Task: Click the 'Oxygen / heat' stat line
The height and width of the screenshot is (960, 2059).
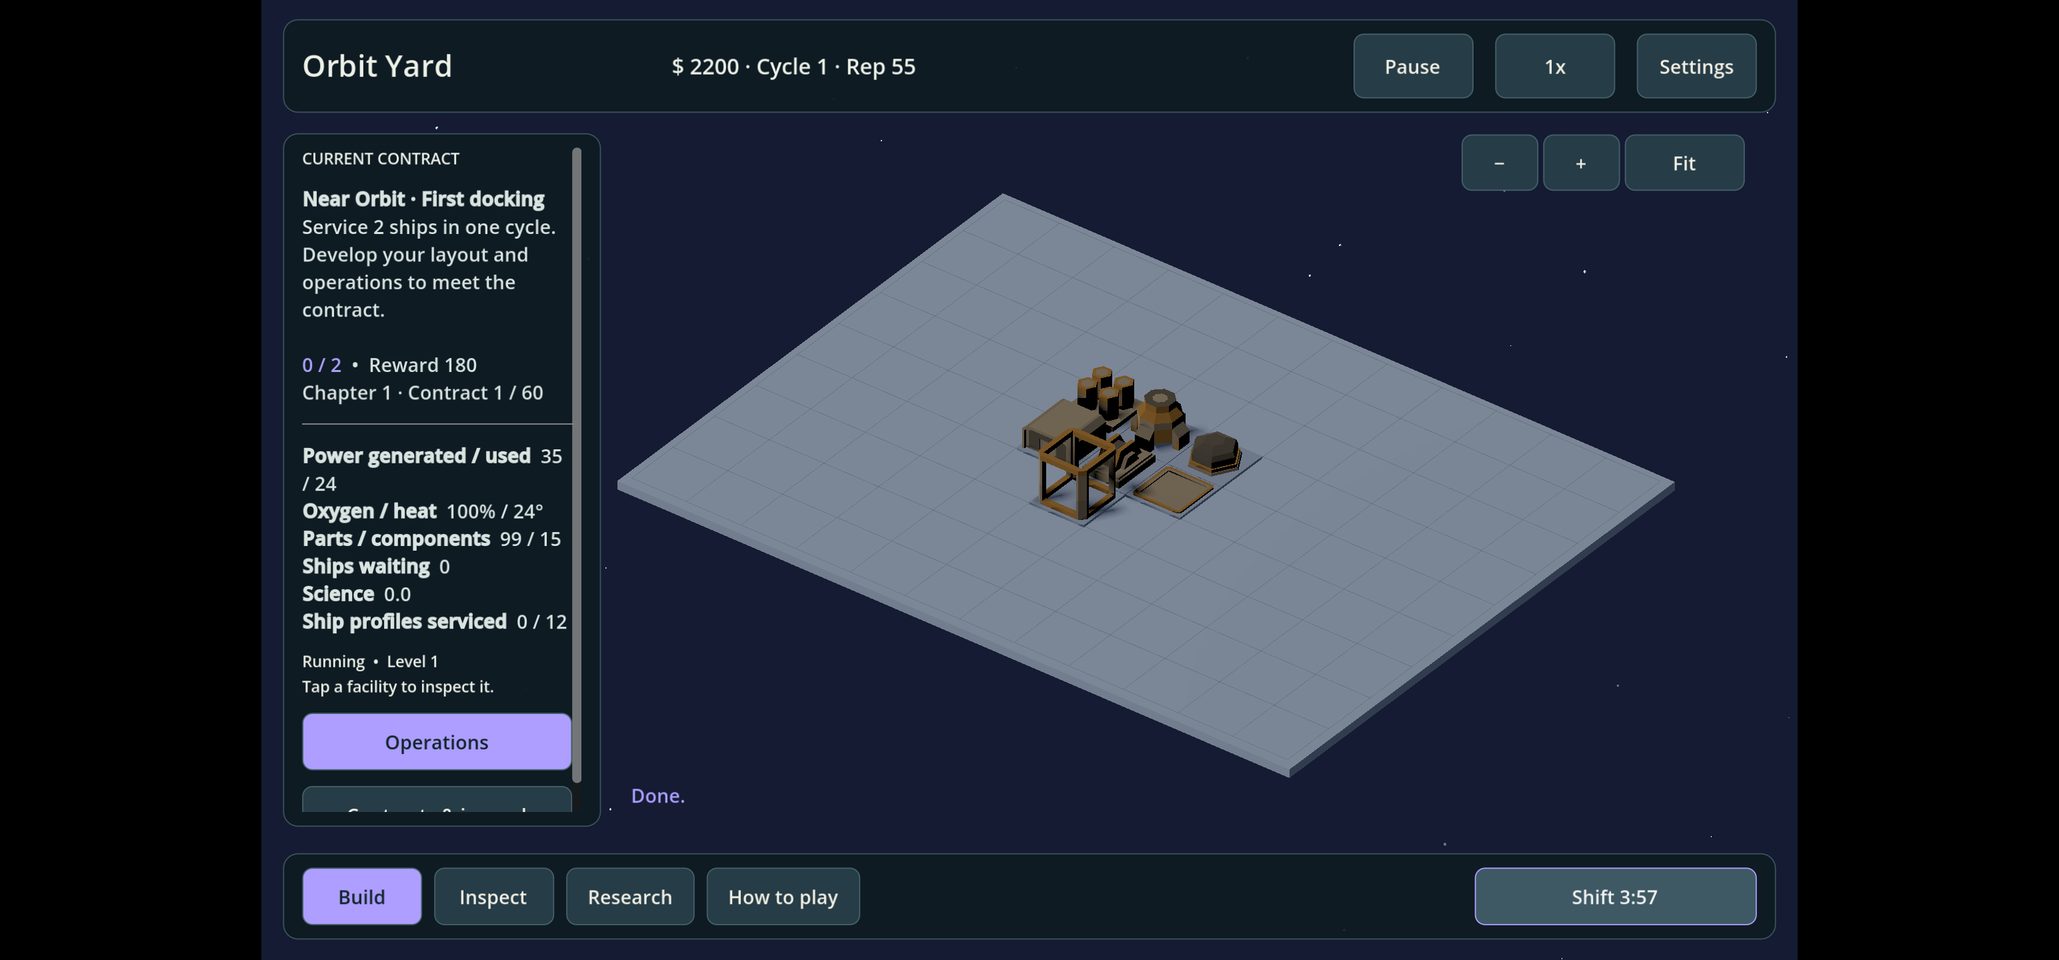Action: pos(422,511)
